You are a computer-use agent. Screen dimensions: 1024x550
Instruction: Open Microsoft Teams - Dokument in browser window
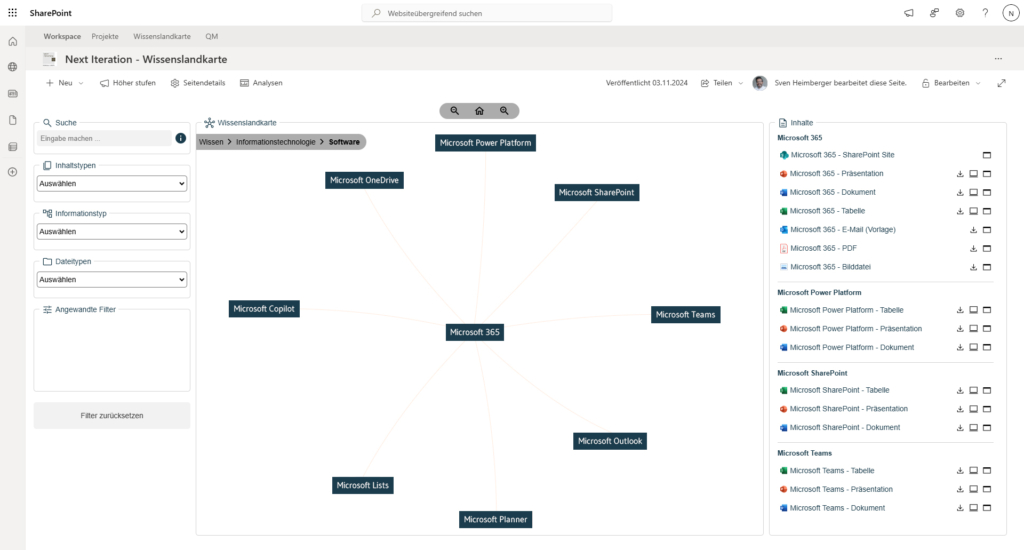[x=987, y=508]
